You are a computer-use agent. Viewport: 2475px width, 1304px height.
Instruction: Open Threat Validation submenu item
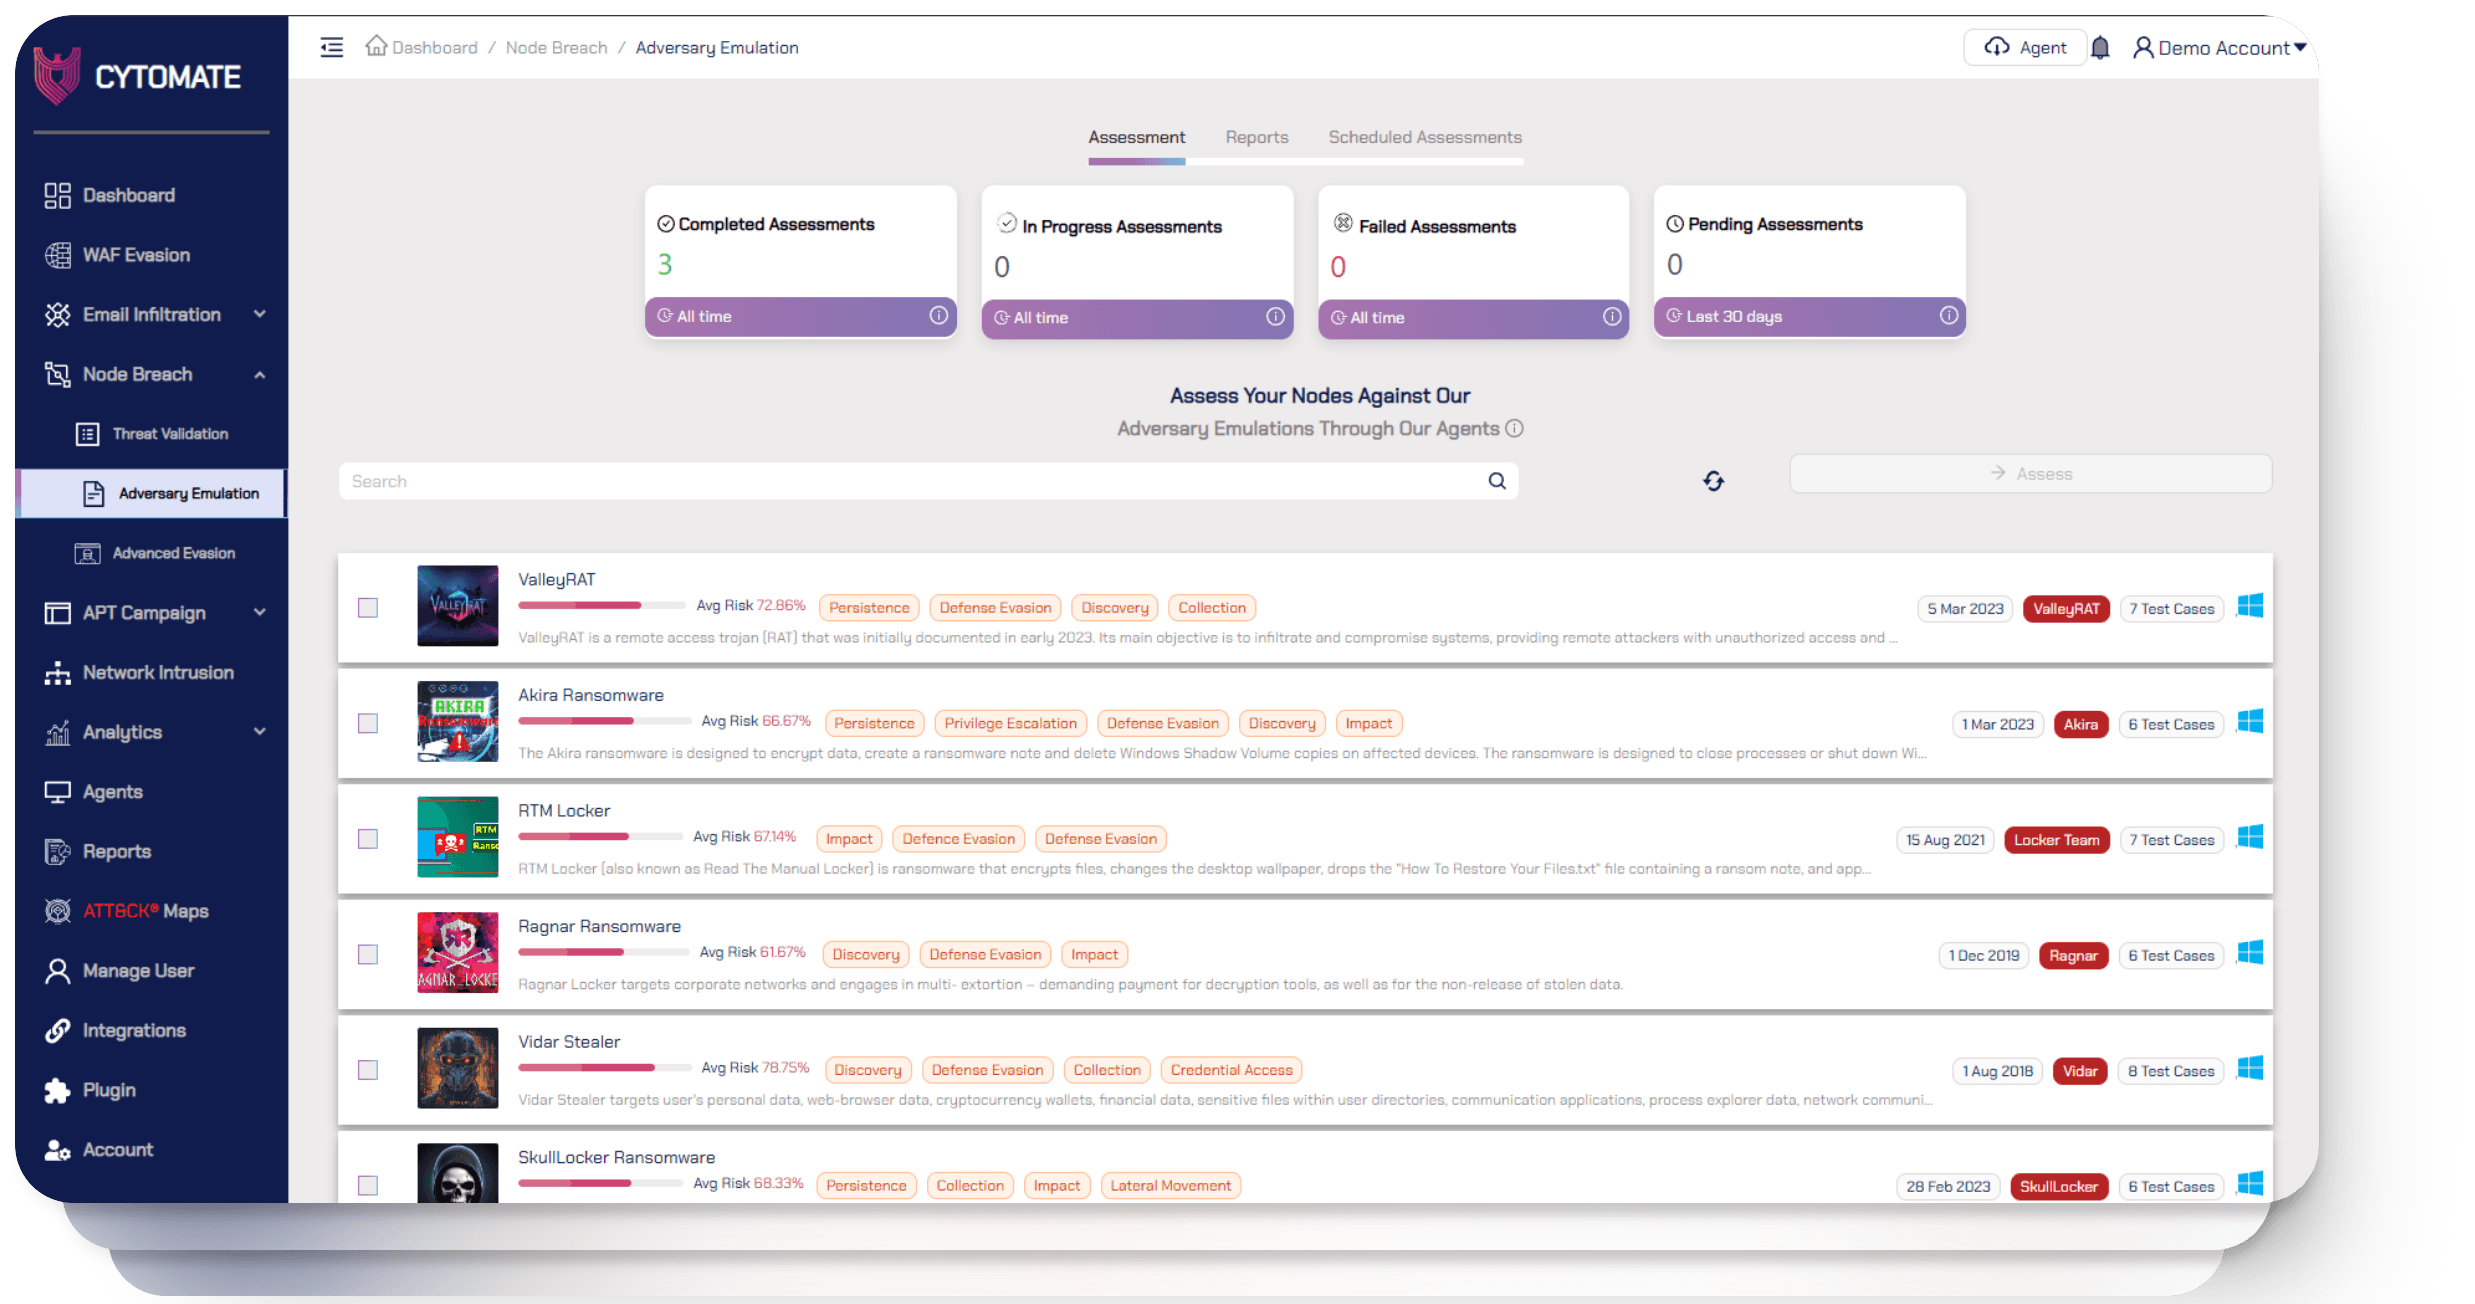pyautogui.click(x=152, y=434)
